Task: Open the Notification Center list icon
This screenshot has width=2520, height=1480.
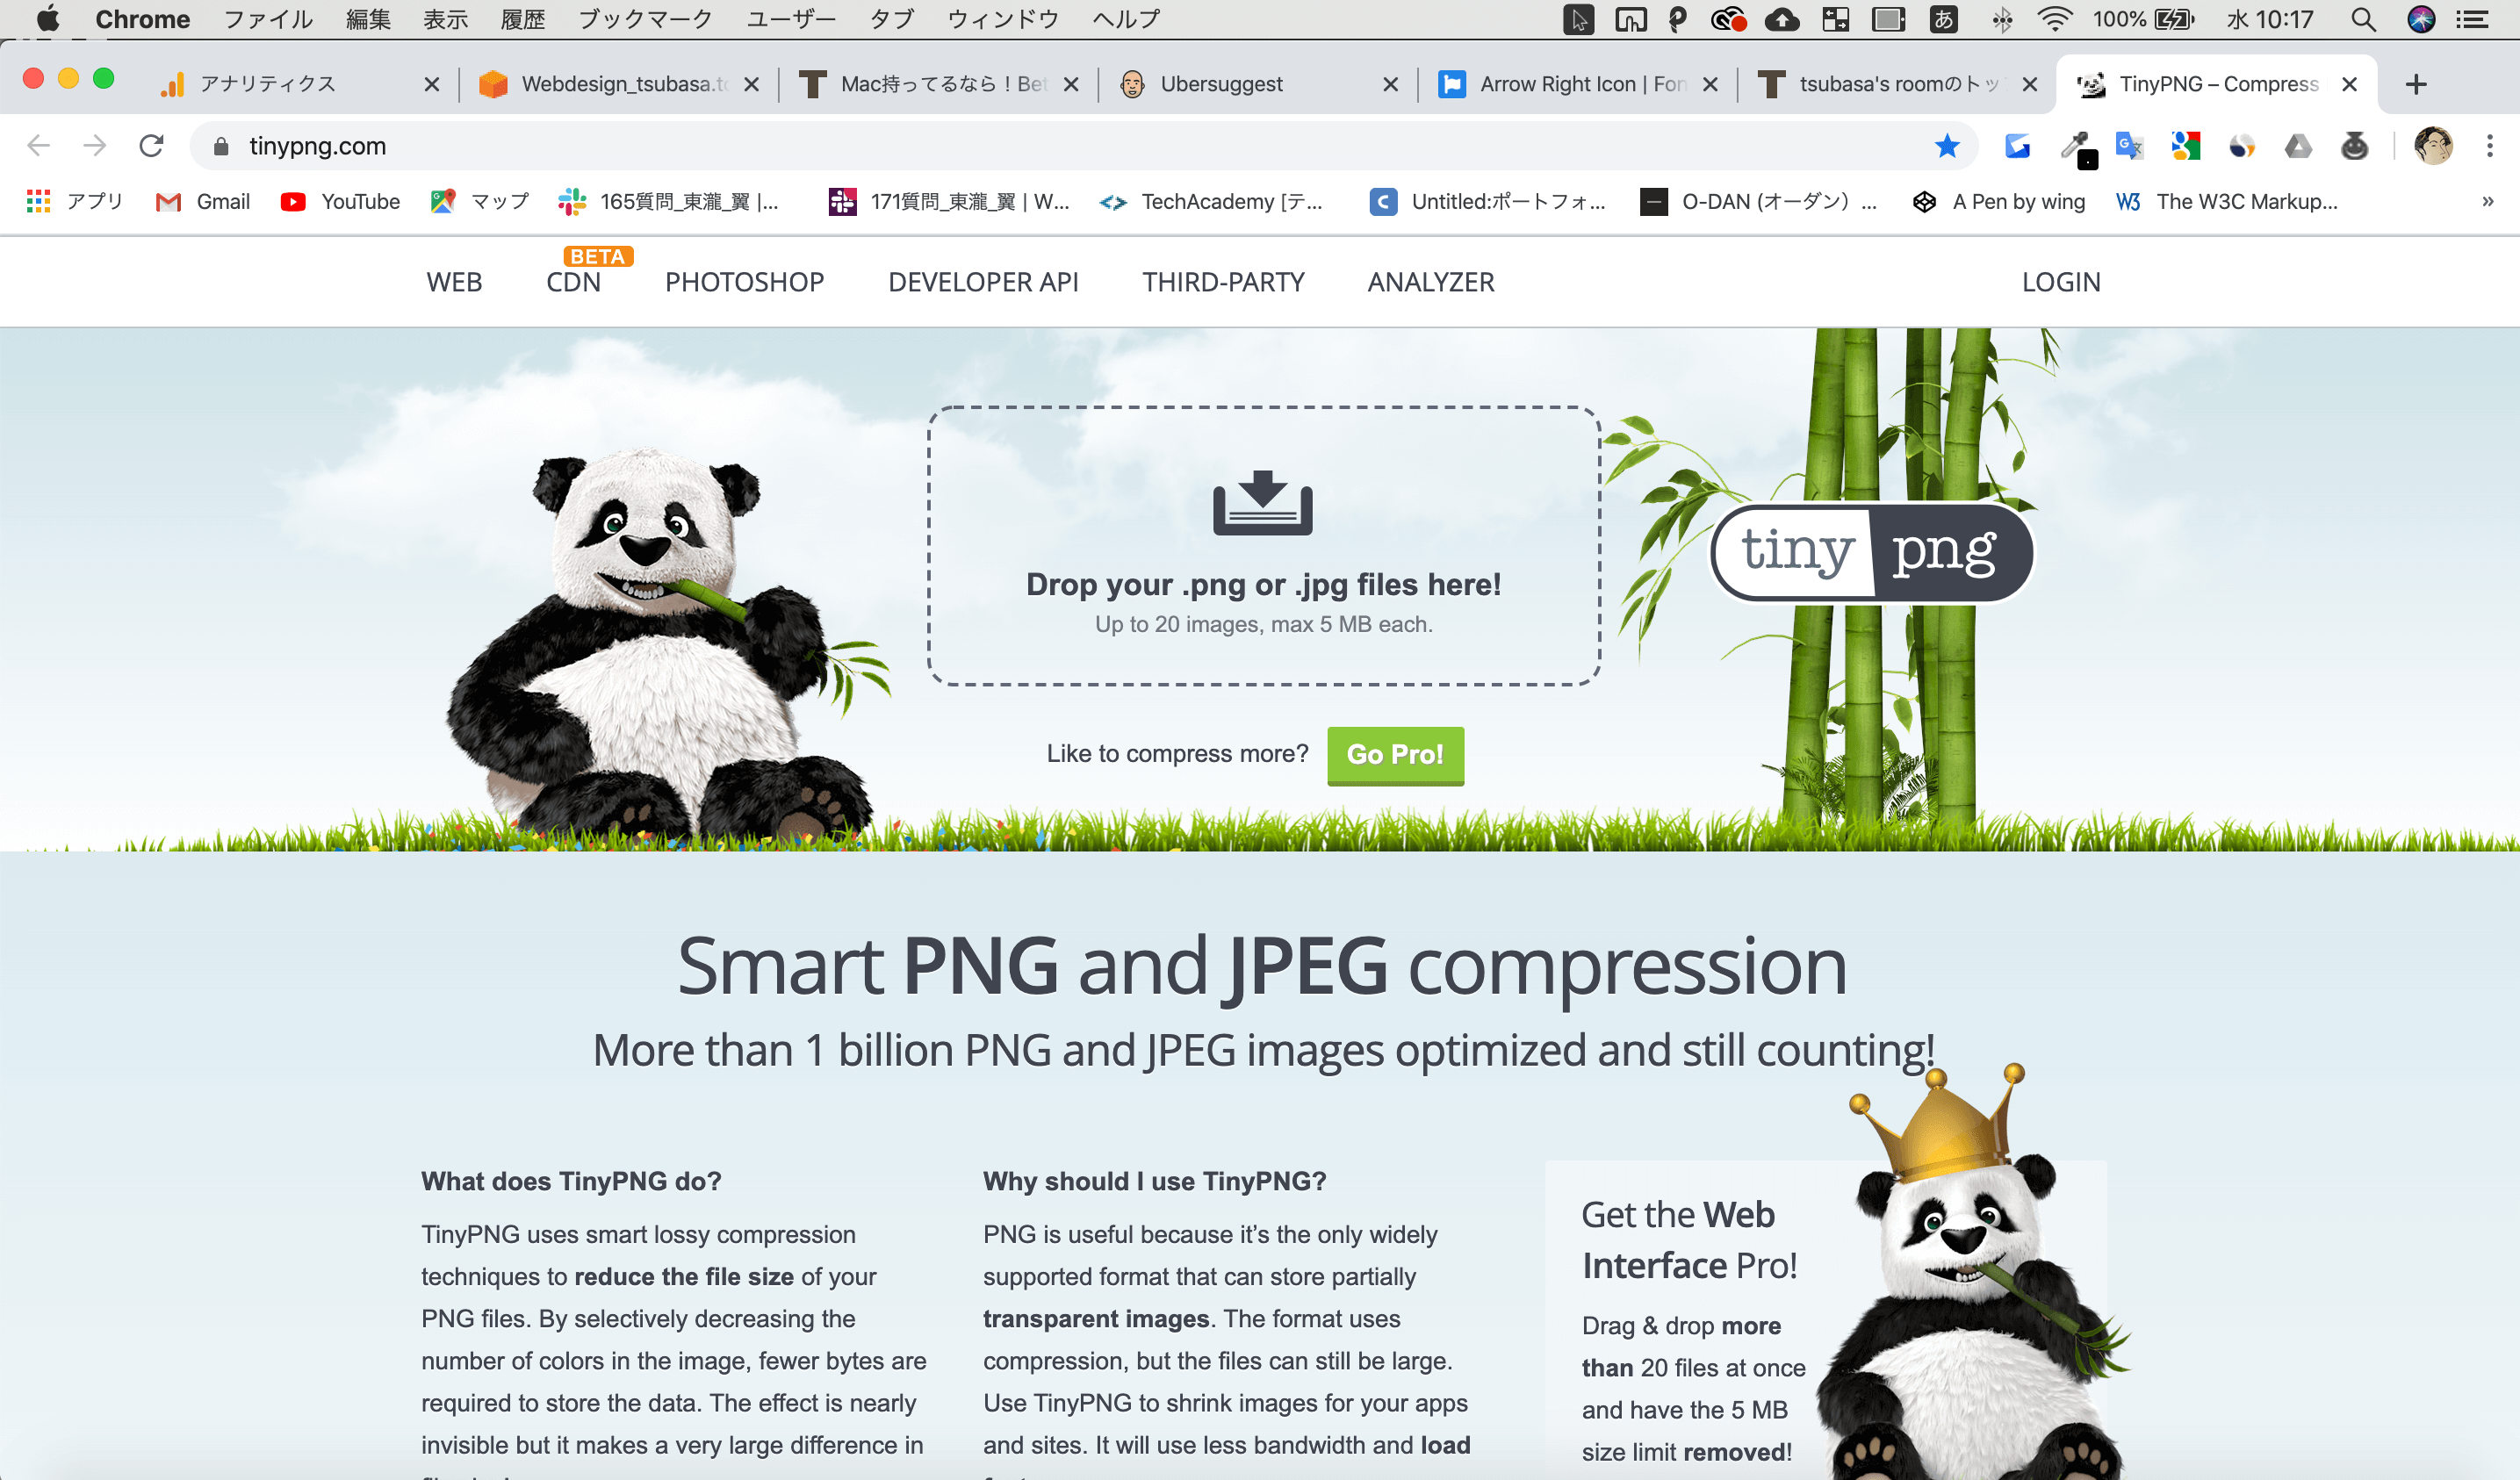Action: (2473, 19)
